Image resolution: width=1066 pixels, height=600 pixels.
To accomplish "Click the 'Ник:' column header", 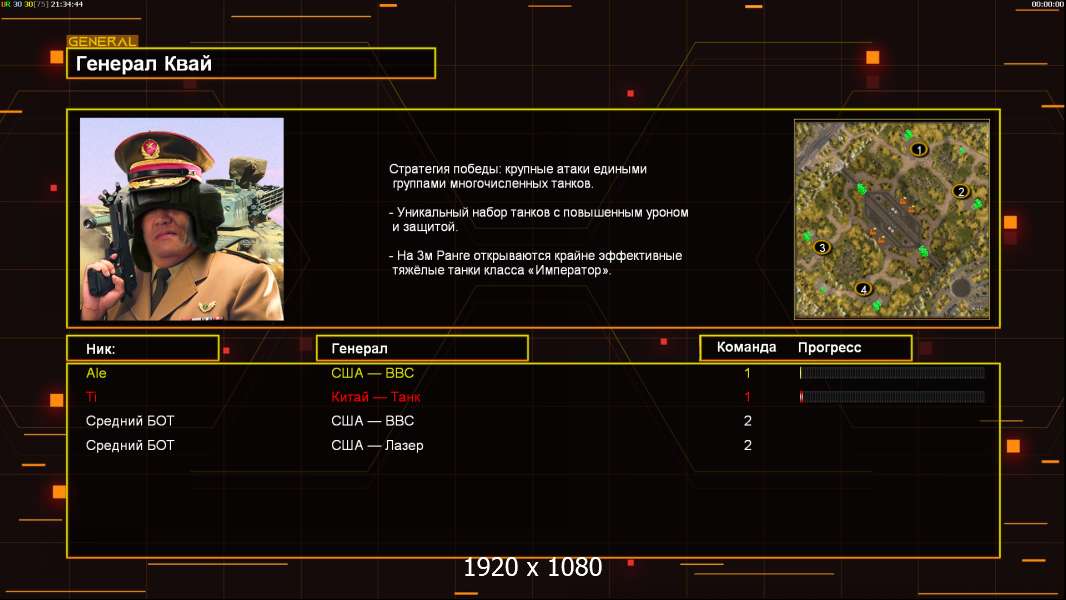I will 142,348.
